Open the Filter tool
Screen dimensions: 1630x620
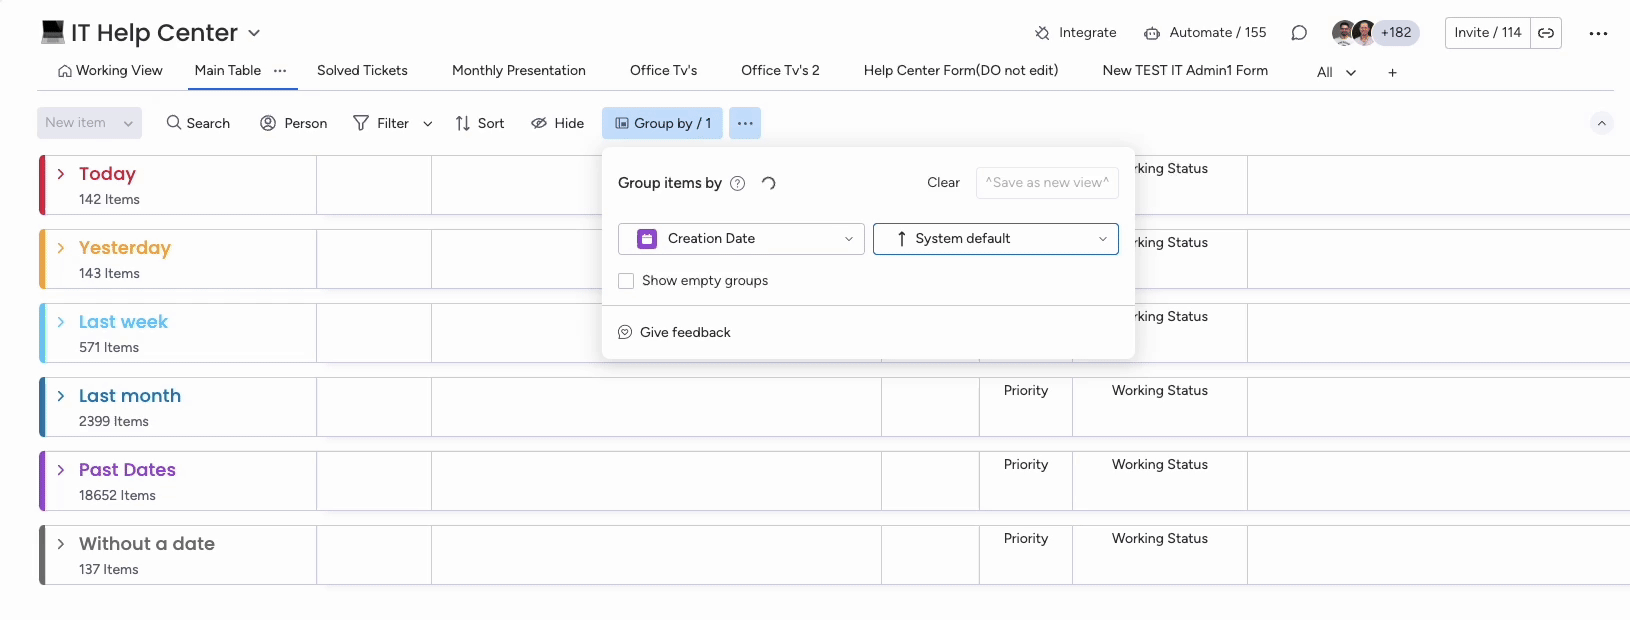pyautogui.click(x=381, y=123)
